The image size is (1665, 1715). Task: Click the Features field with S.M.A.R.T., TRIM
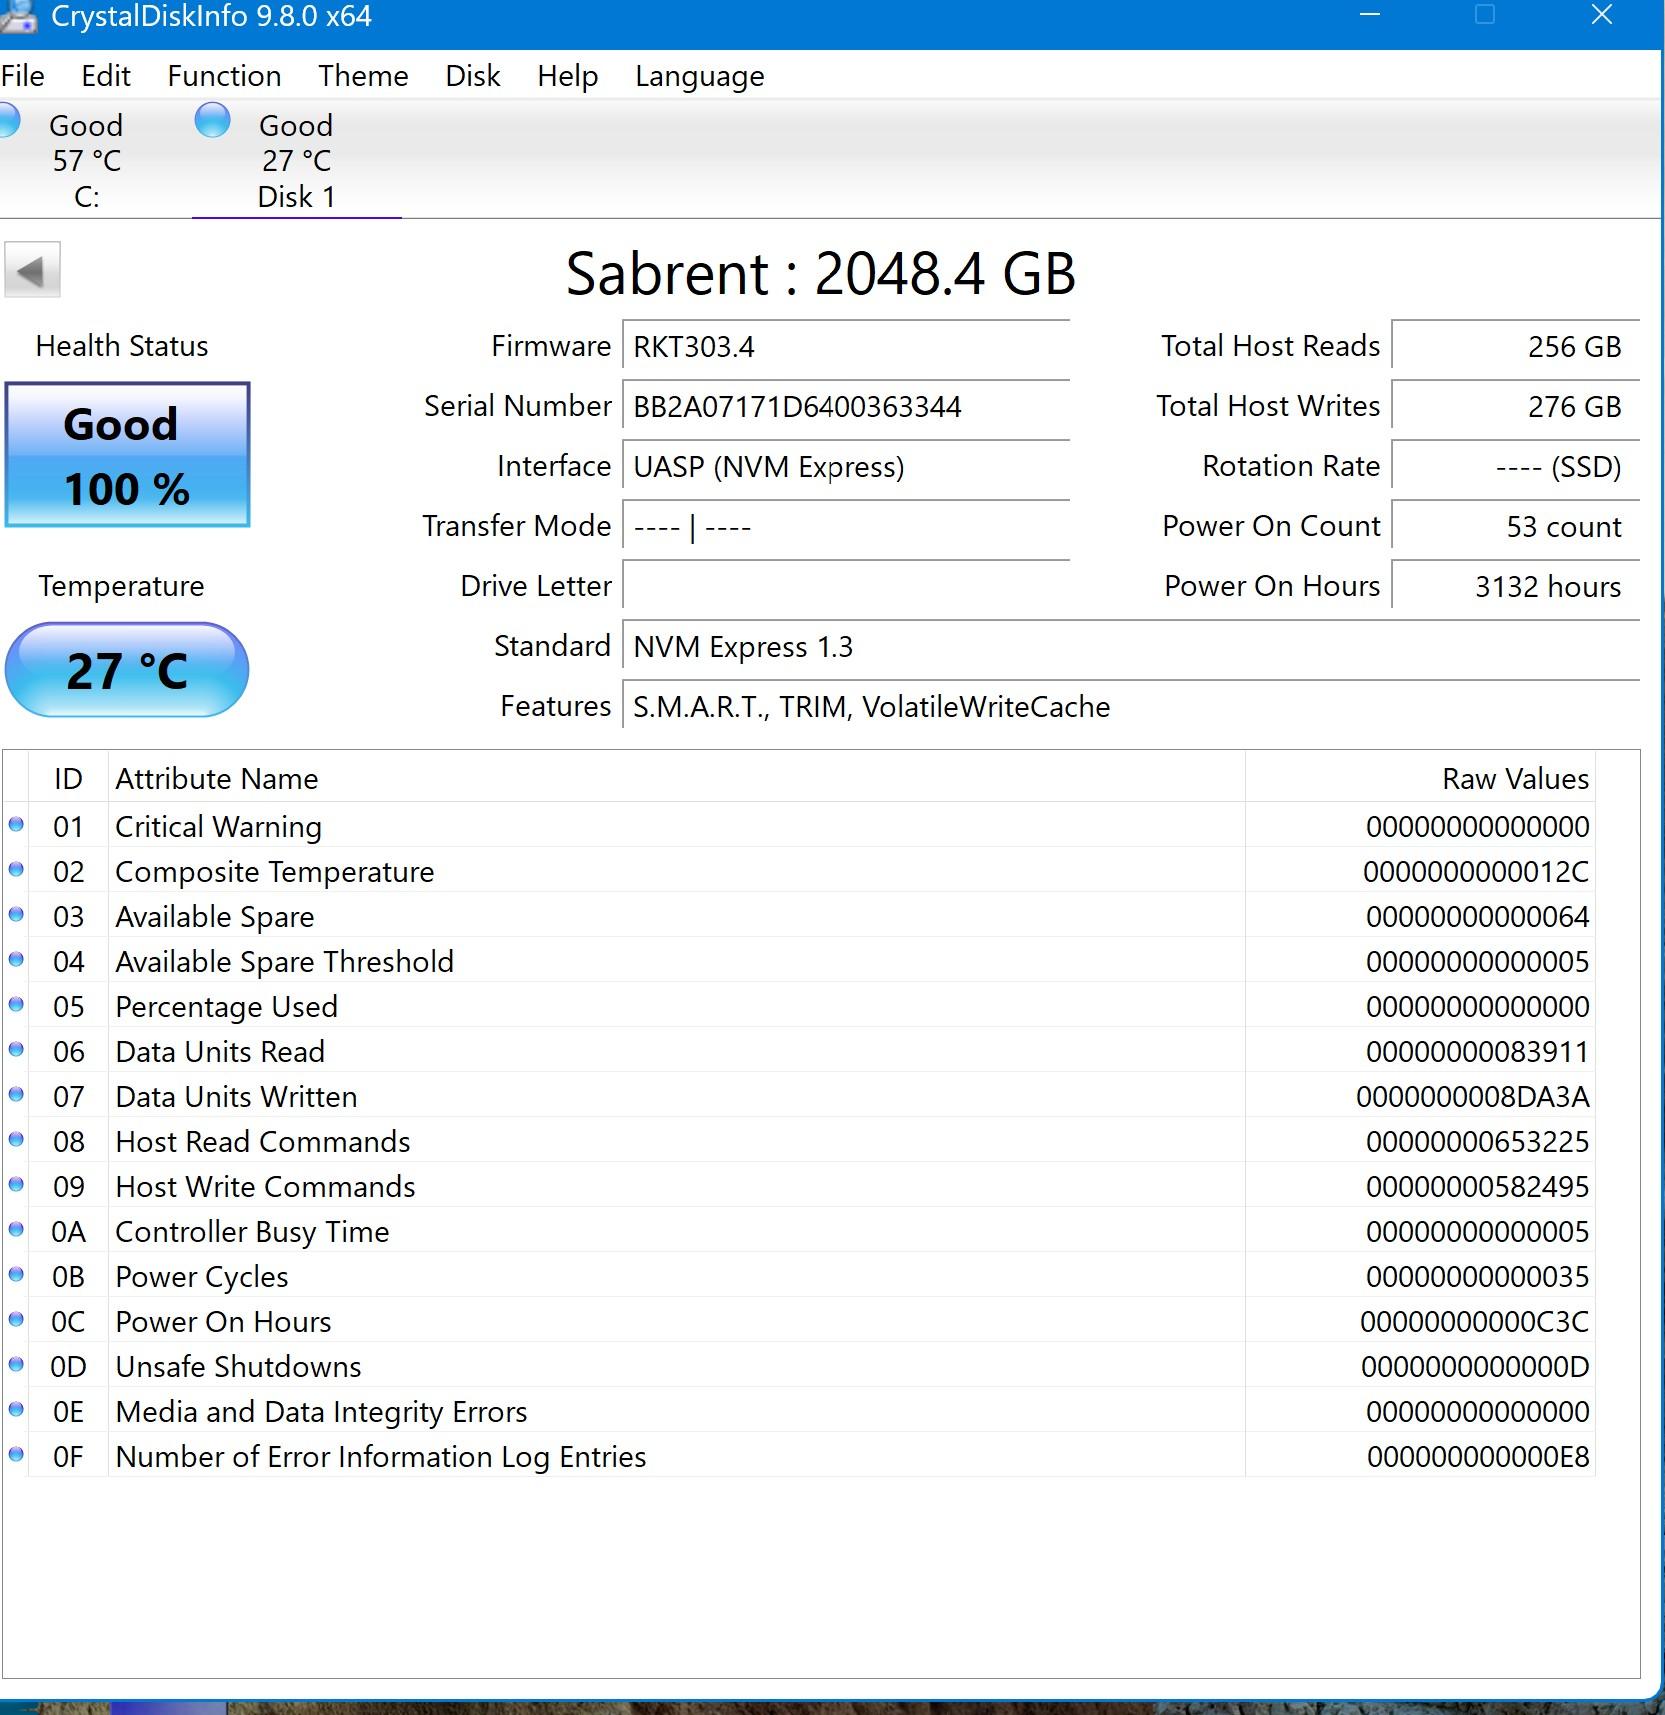[x=1131, y=707]
